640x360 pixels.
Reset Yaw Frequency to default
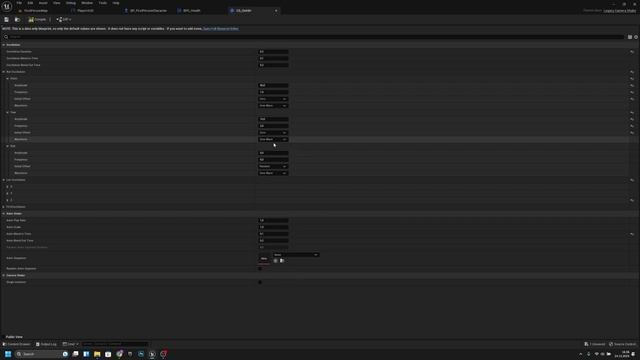[632, 126]
